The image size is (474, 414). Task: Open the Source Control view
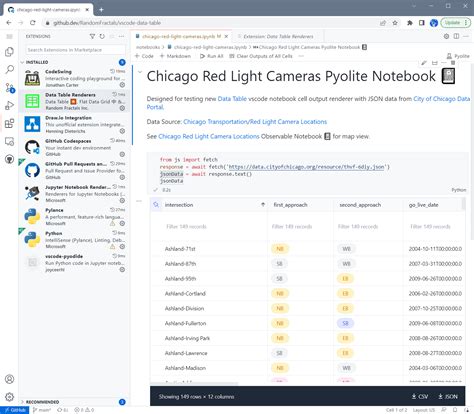point(10,88)
